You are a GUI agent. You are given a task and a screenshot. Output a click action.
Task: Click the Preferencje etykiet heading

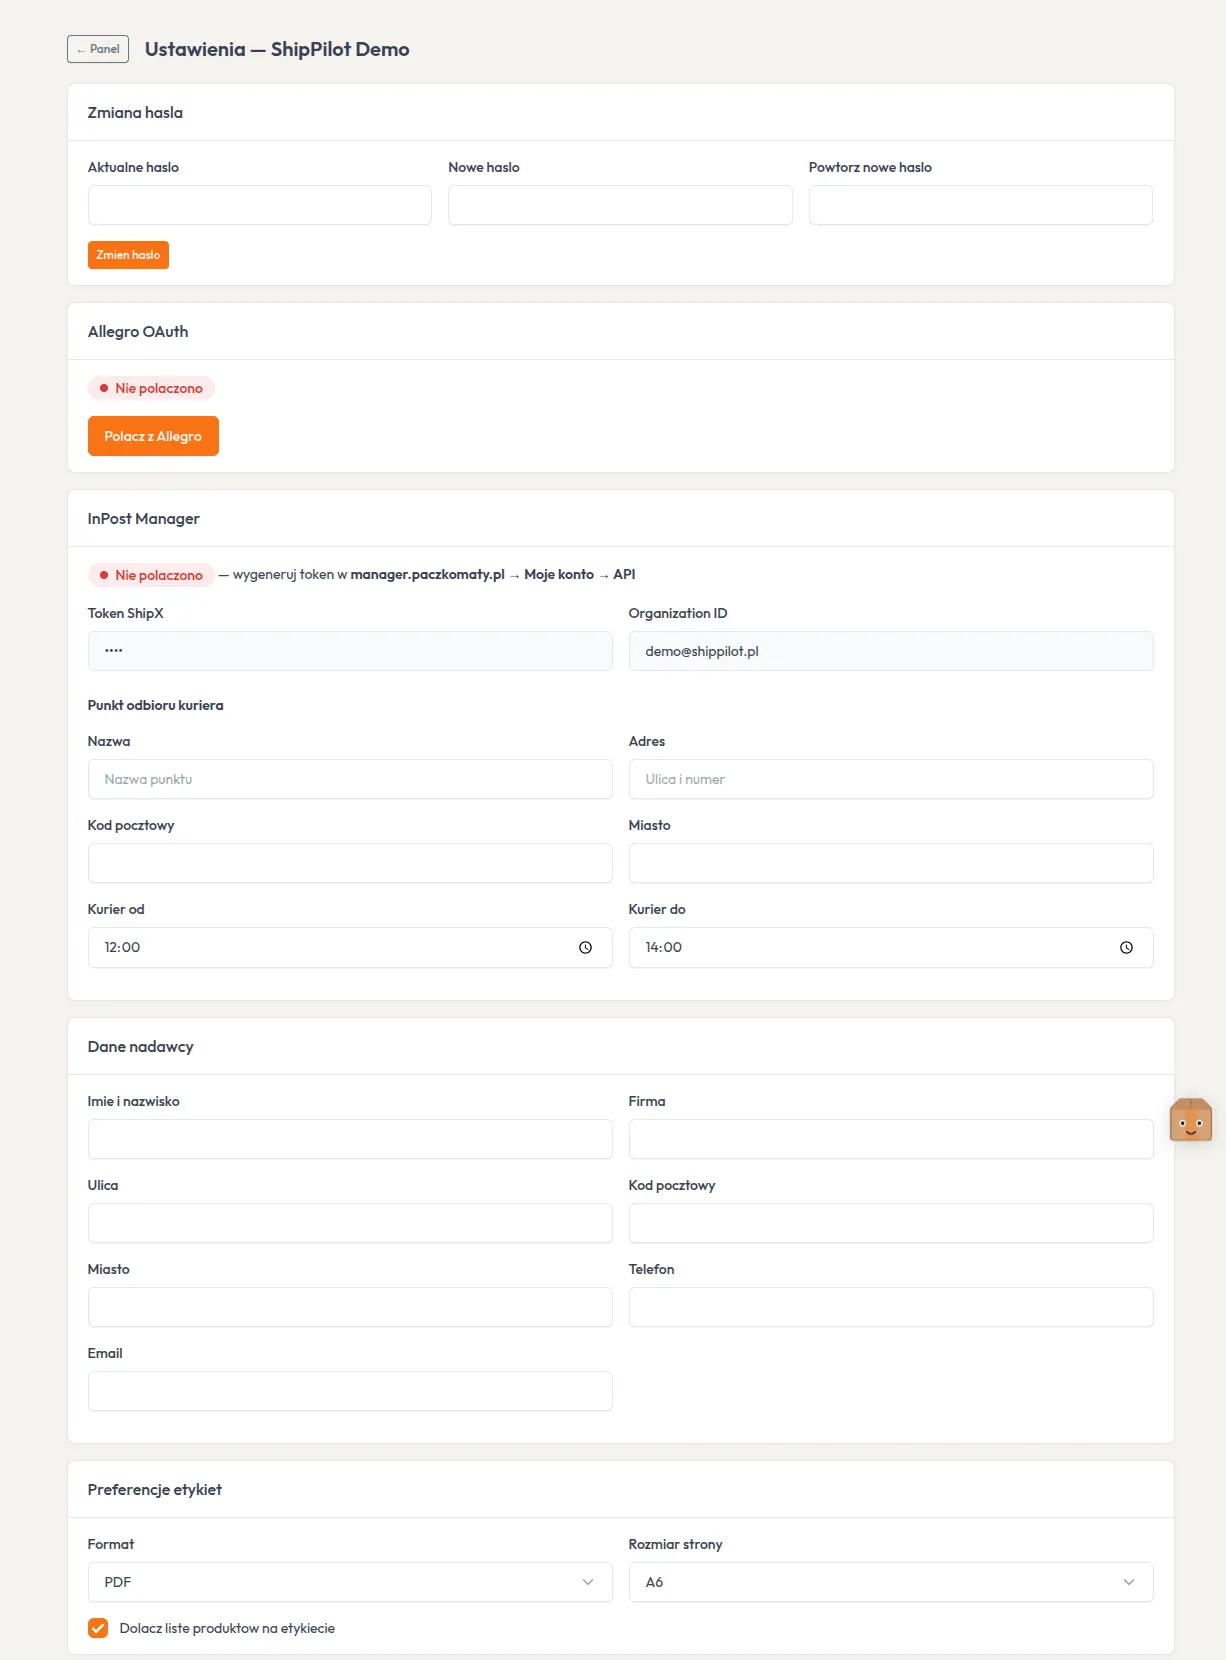point(155,1489)
